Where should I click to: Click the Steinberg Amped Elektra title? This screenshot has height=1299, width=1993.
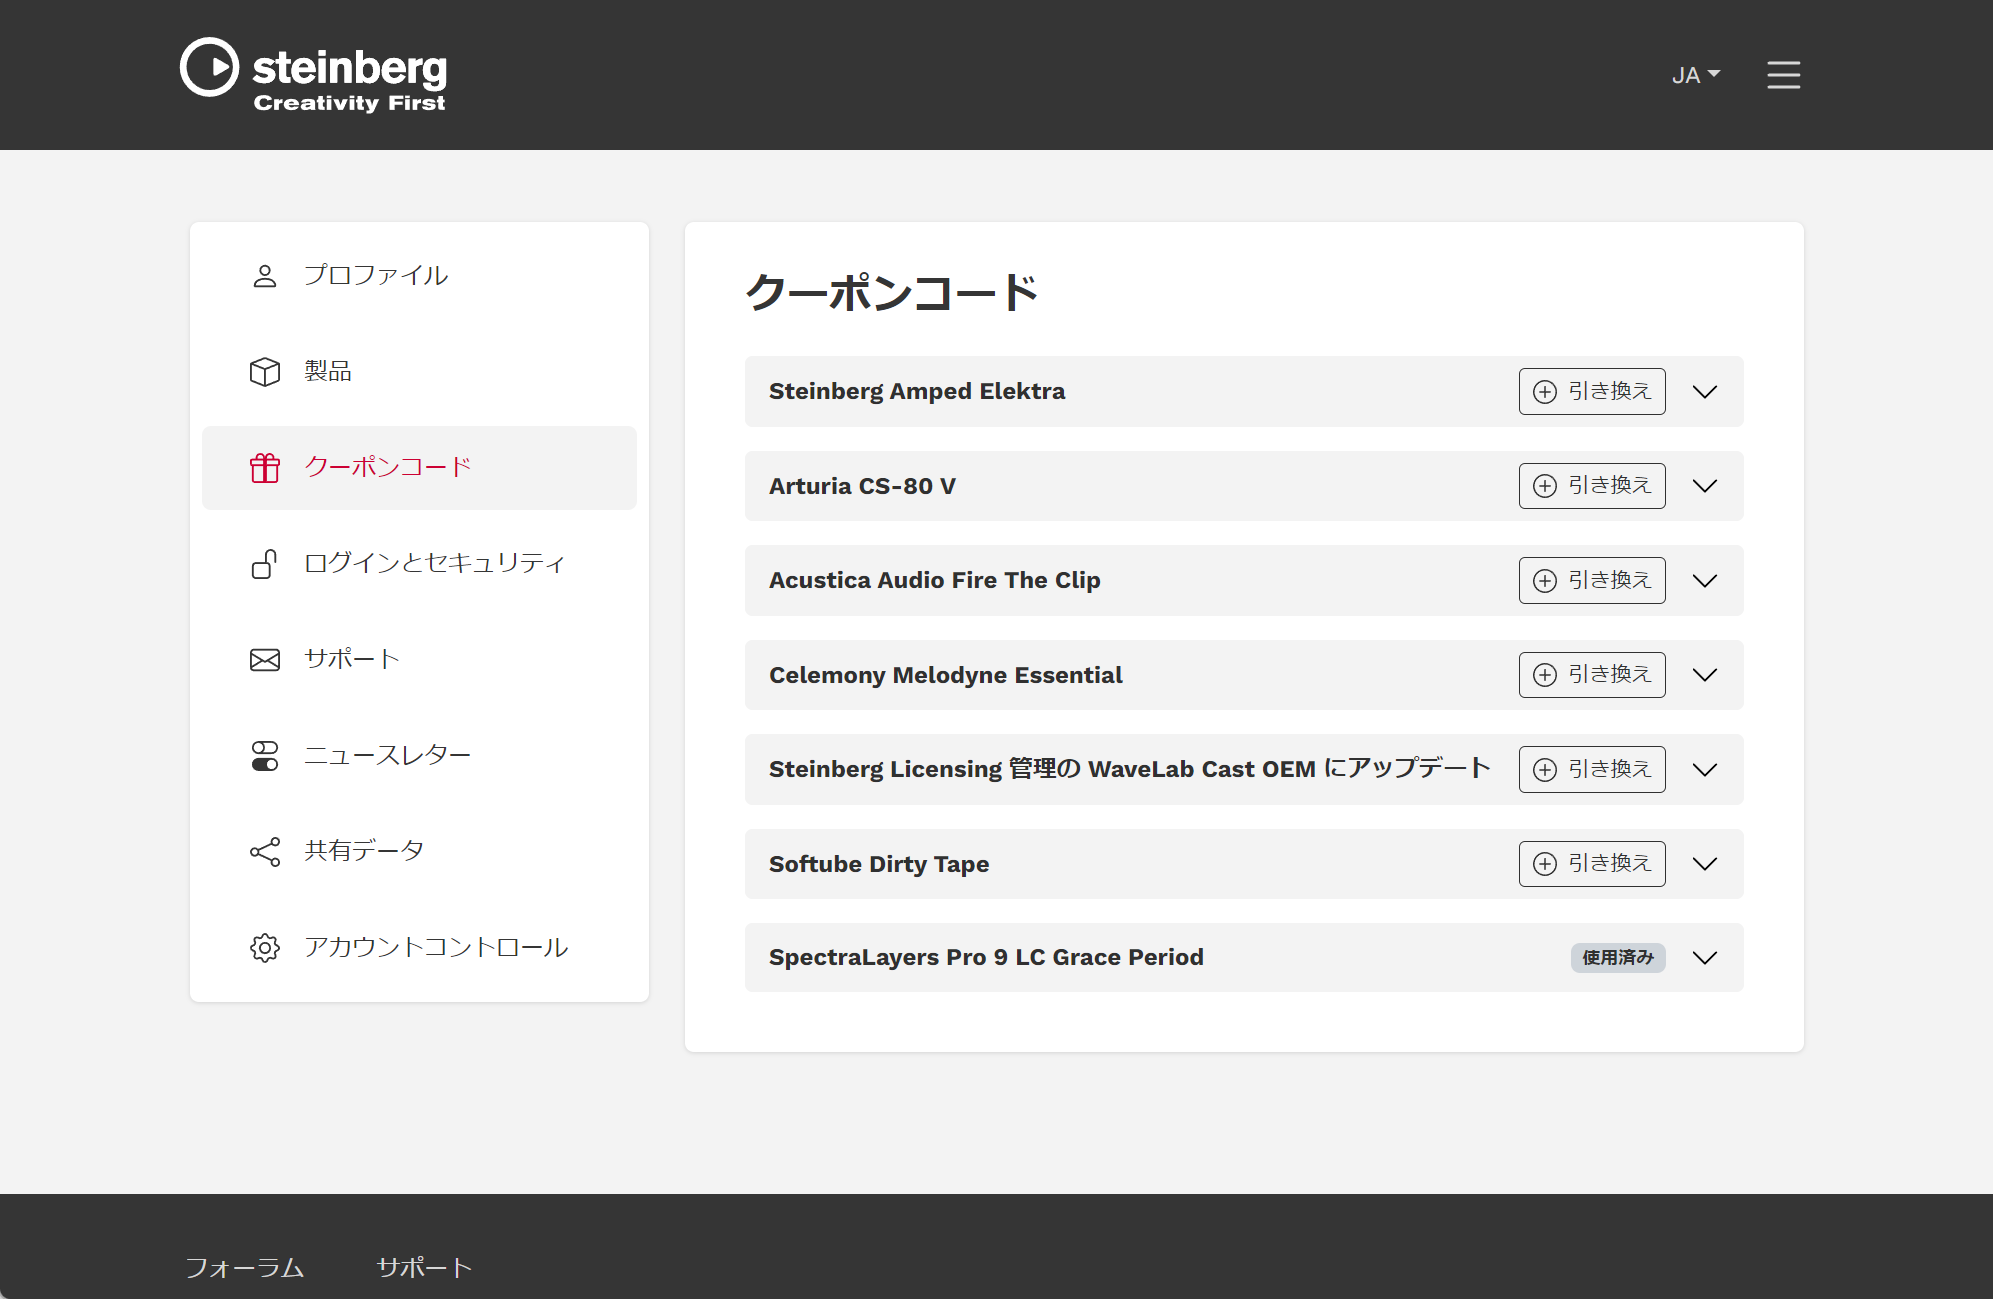coord(917,392)
